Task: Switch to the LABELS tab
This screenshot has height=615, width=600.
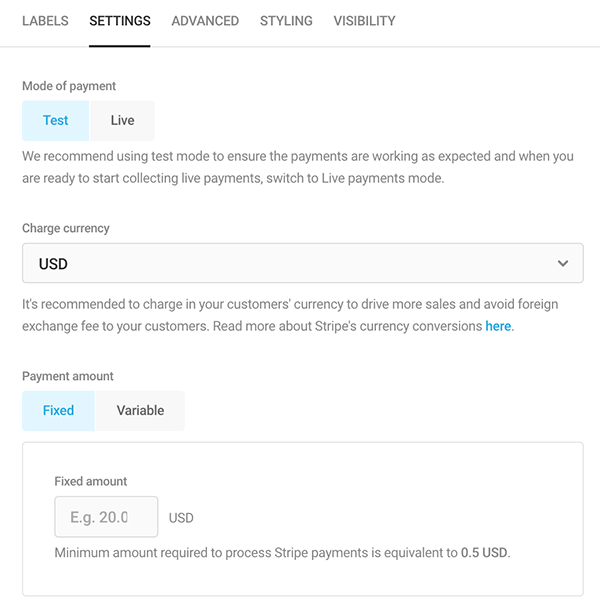Action: click(45, 21)
